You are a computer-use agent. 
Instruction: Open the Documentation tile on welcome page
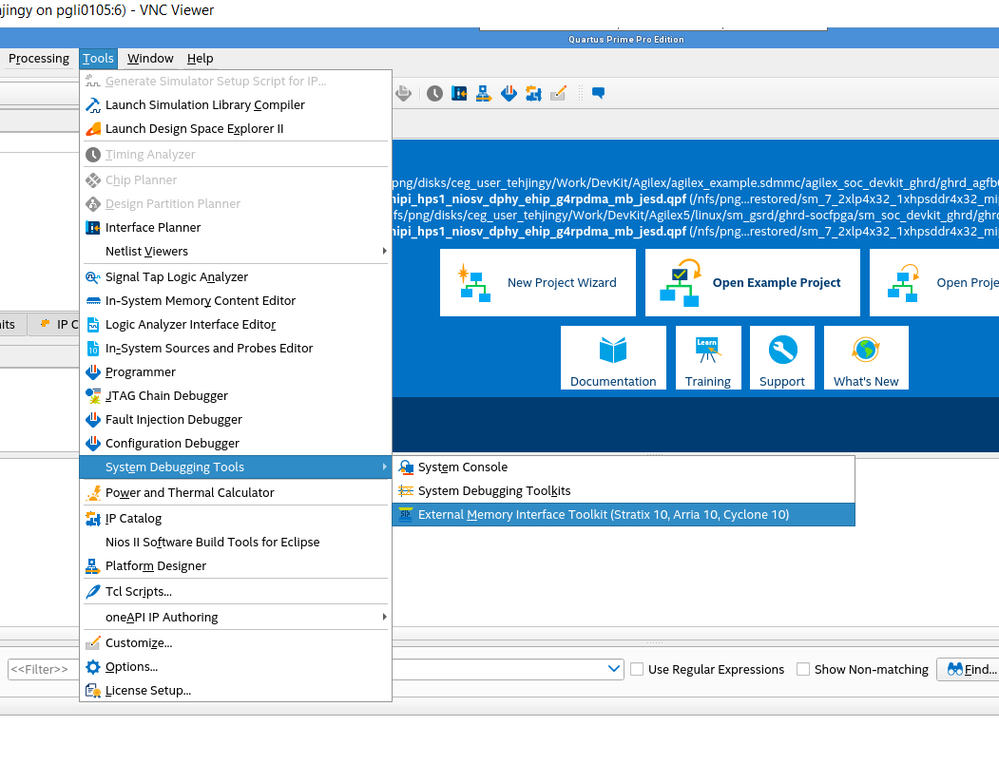tap(613, 358)
